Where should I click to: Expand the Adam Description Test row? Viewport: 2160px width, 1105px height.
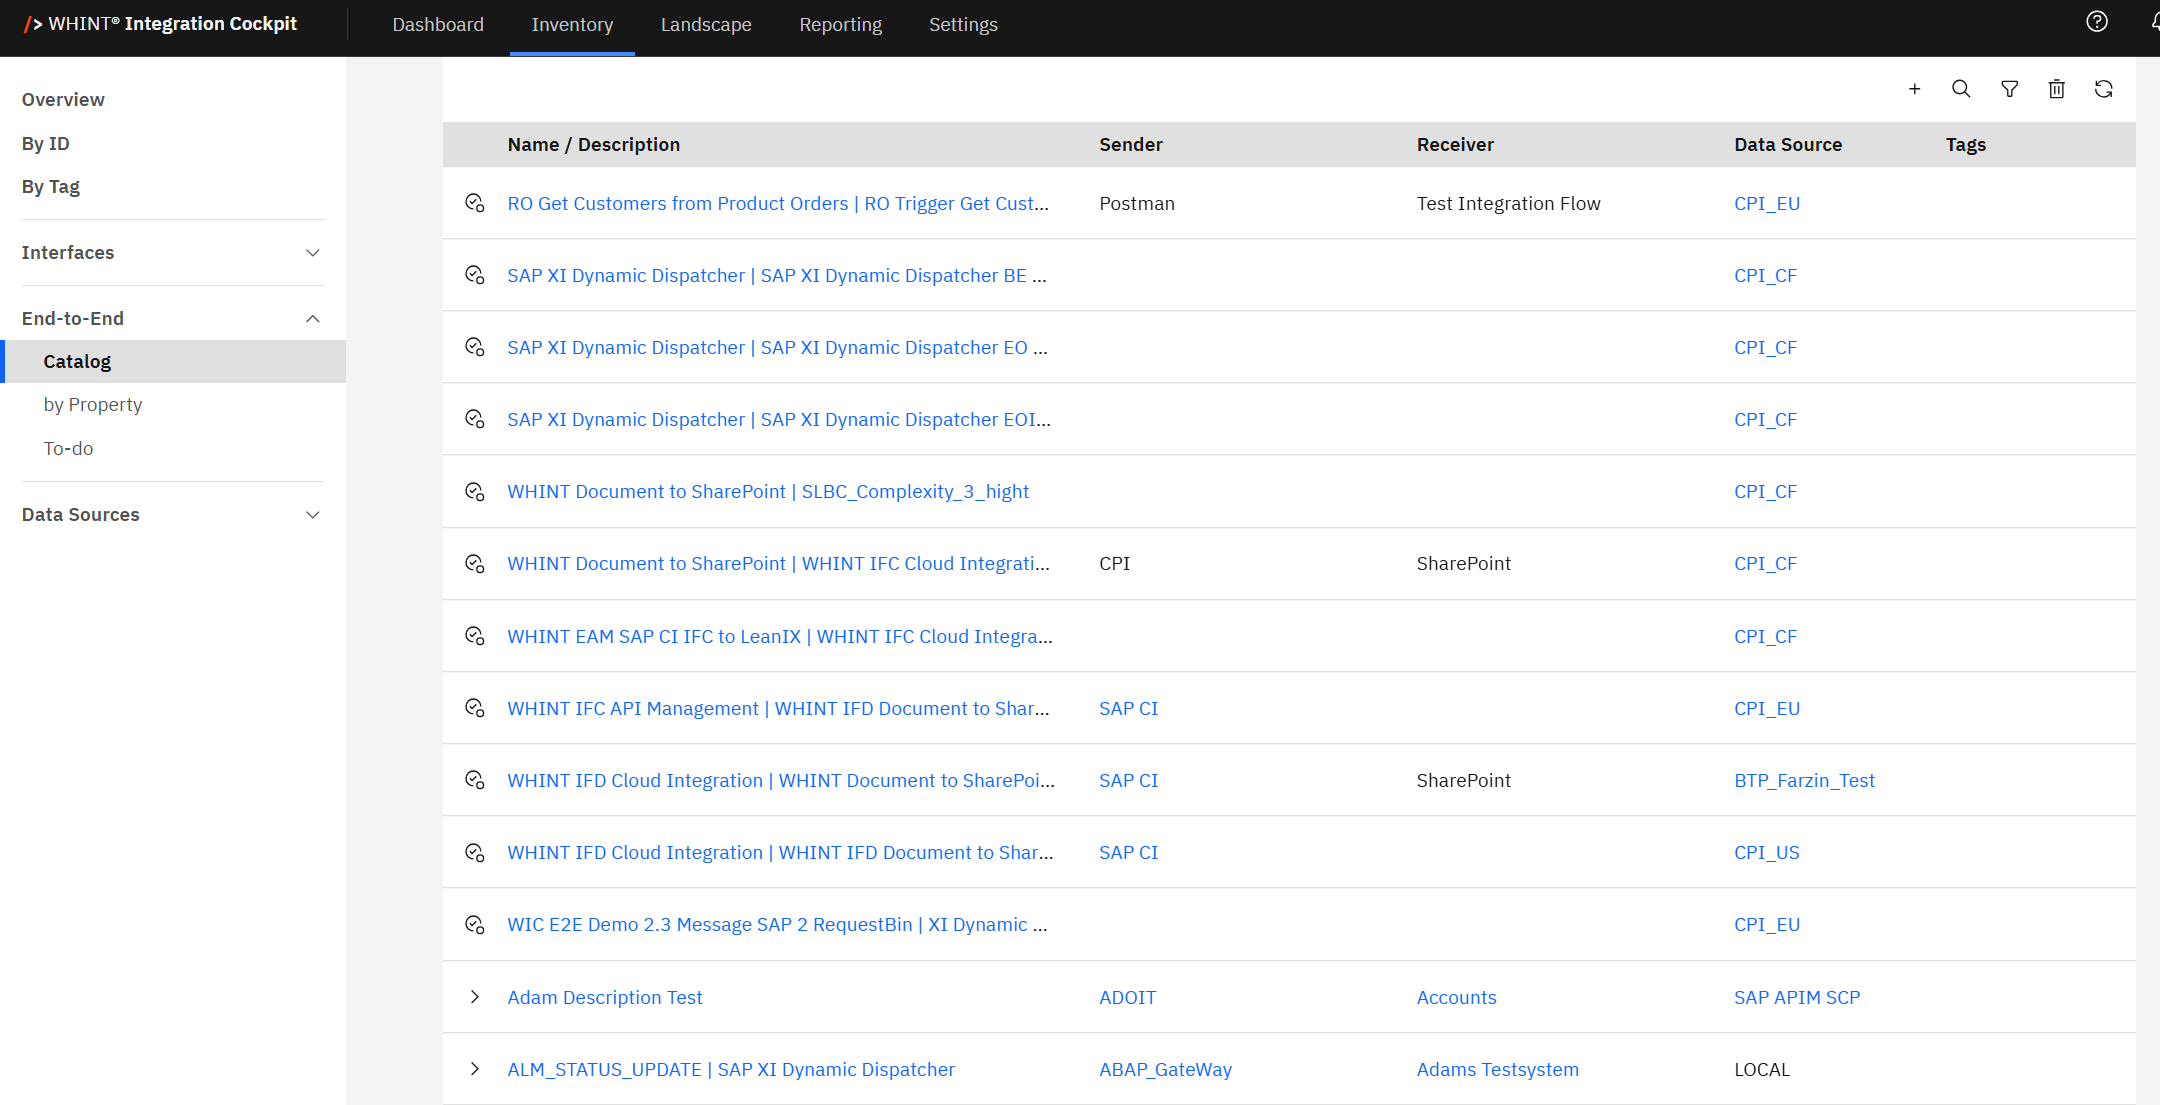(475, 997)
